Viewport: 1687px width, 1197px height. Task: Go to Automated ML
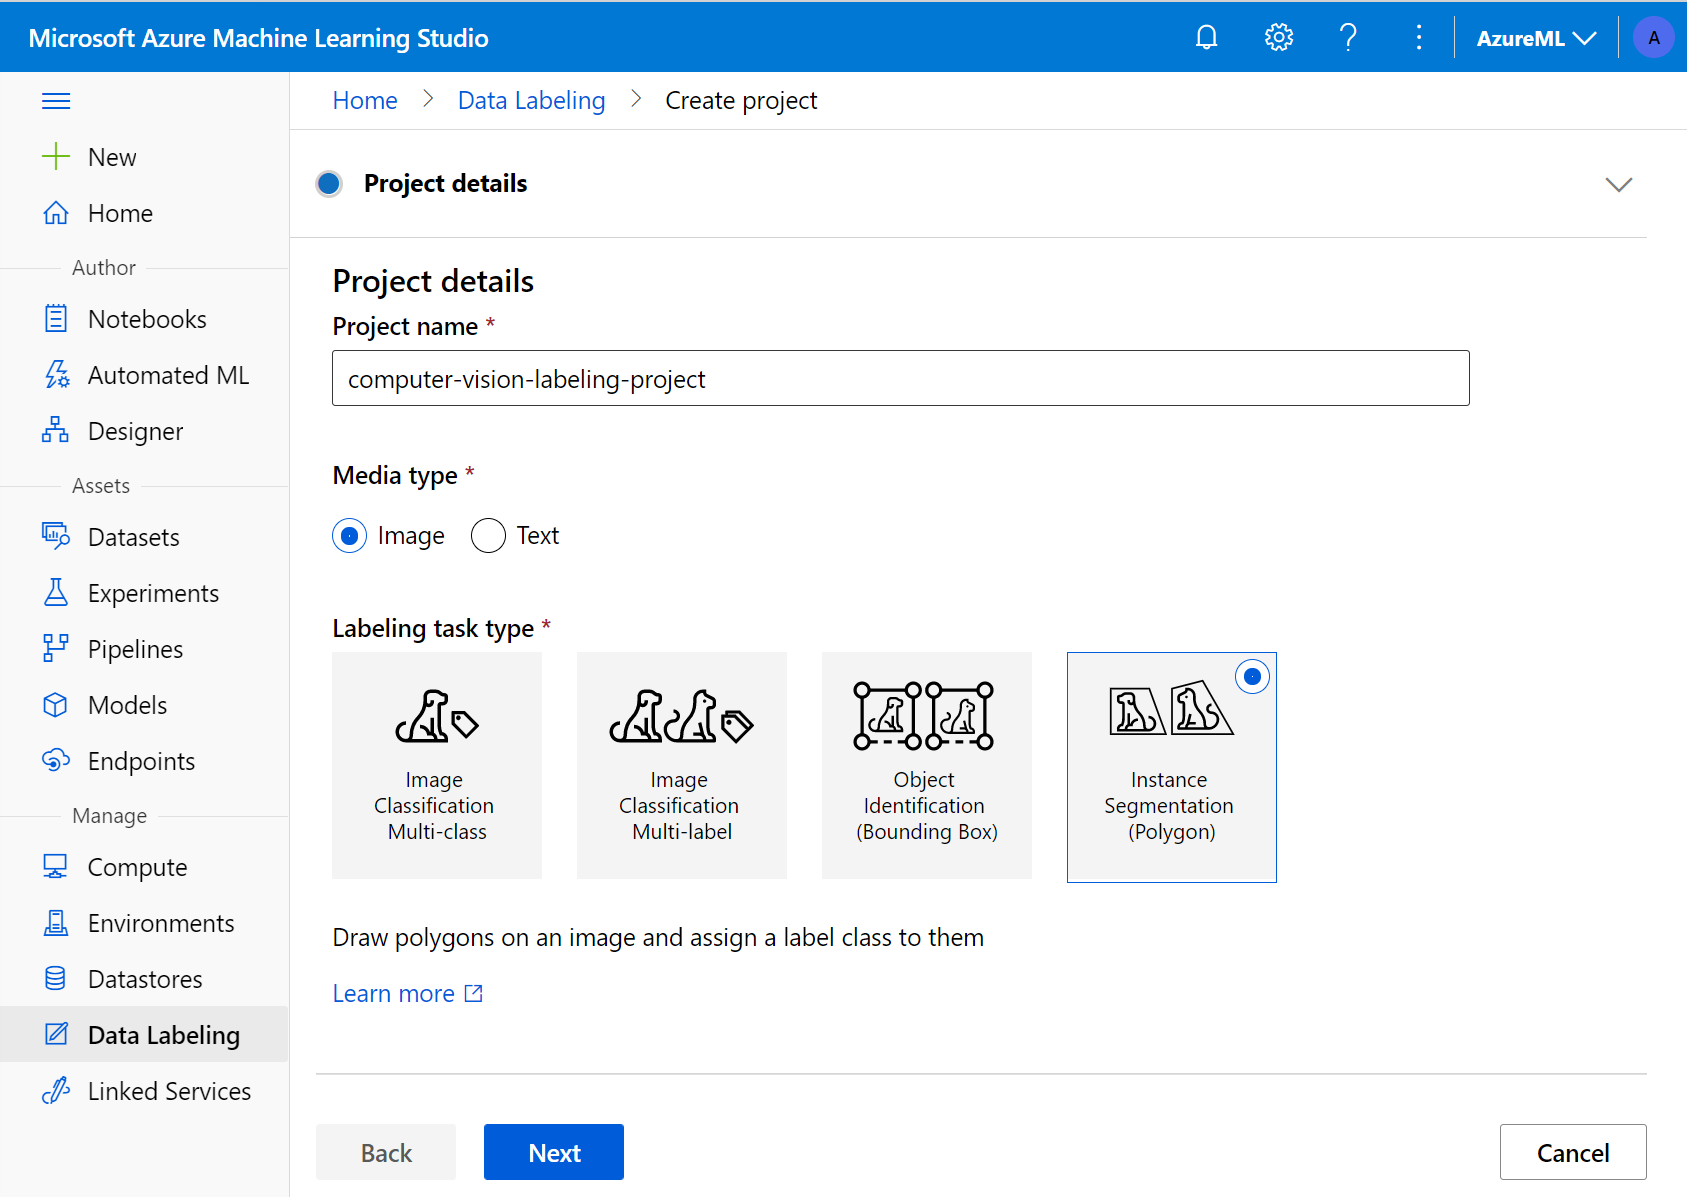(168, 375)
